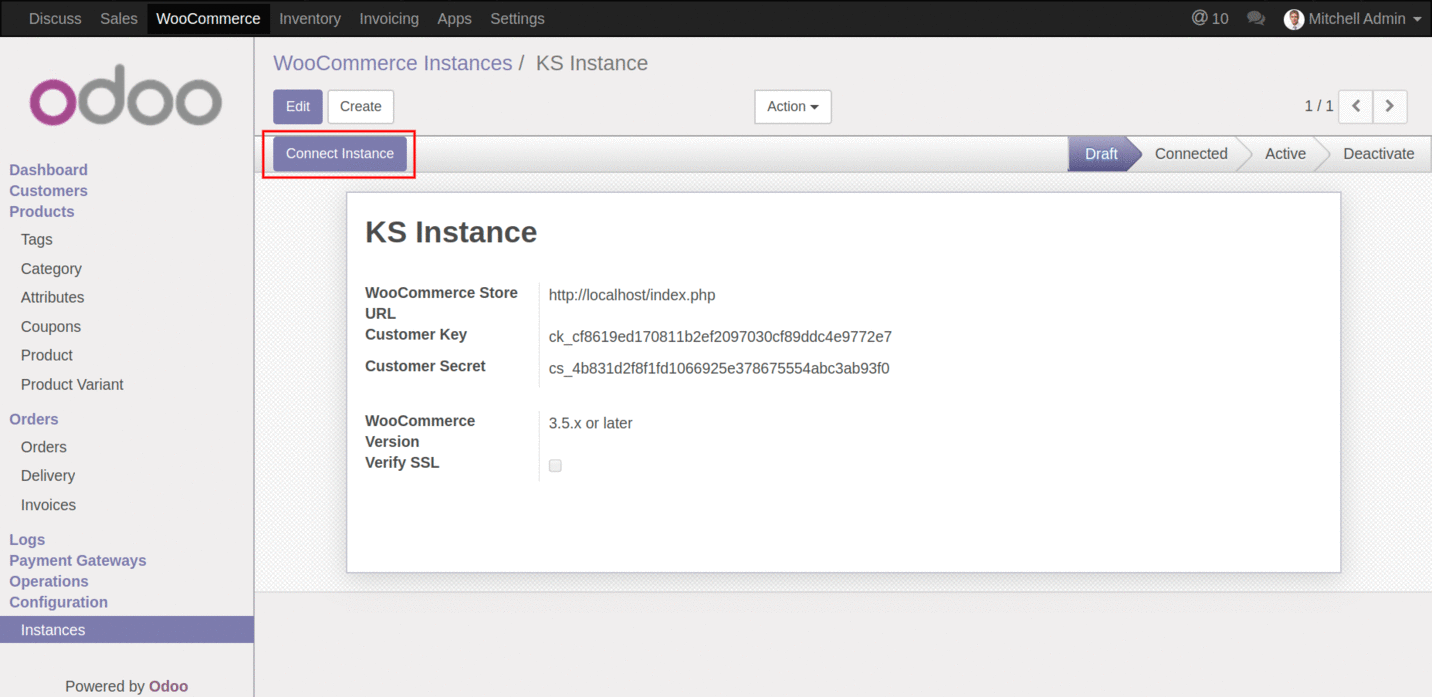1433x697 pixels.
Task: Open the conversations chat bubble icon
Action: 1256,19
